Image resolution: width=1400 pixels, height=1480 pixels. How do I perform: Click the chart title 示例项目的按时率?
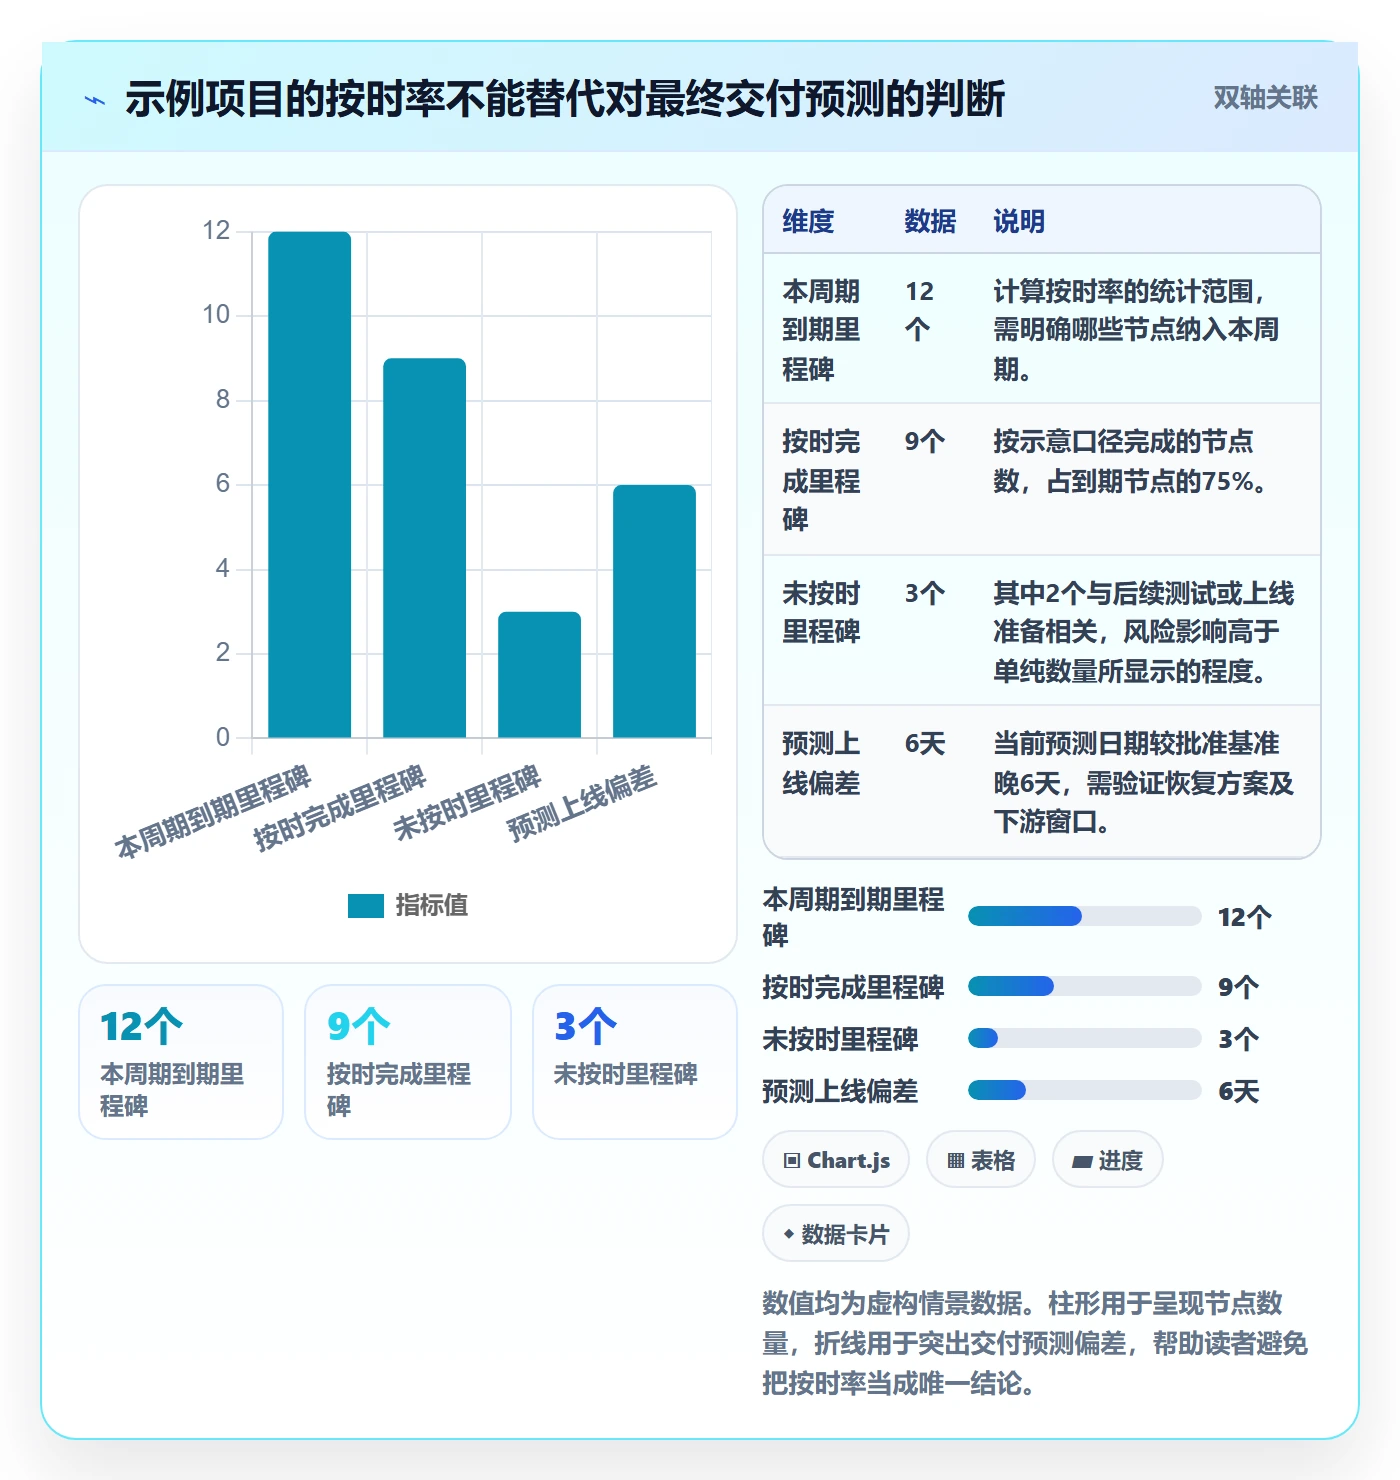pyautogui.click(x=565, y=99)
